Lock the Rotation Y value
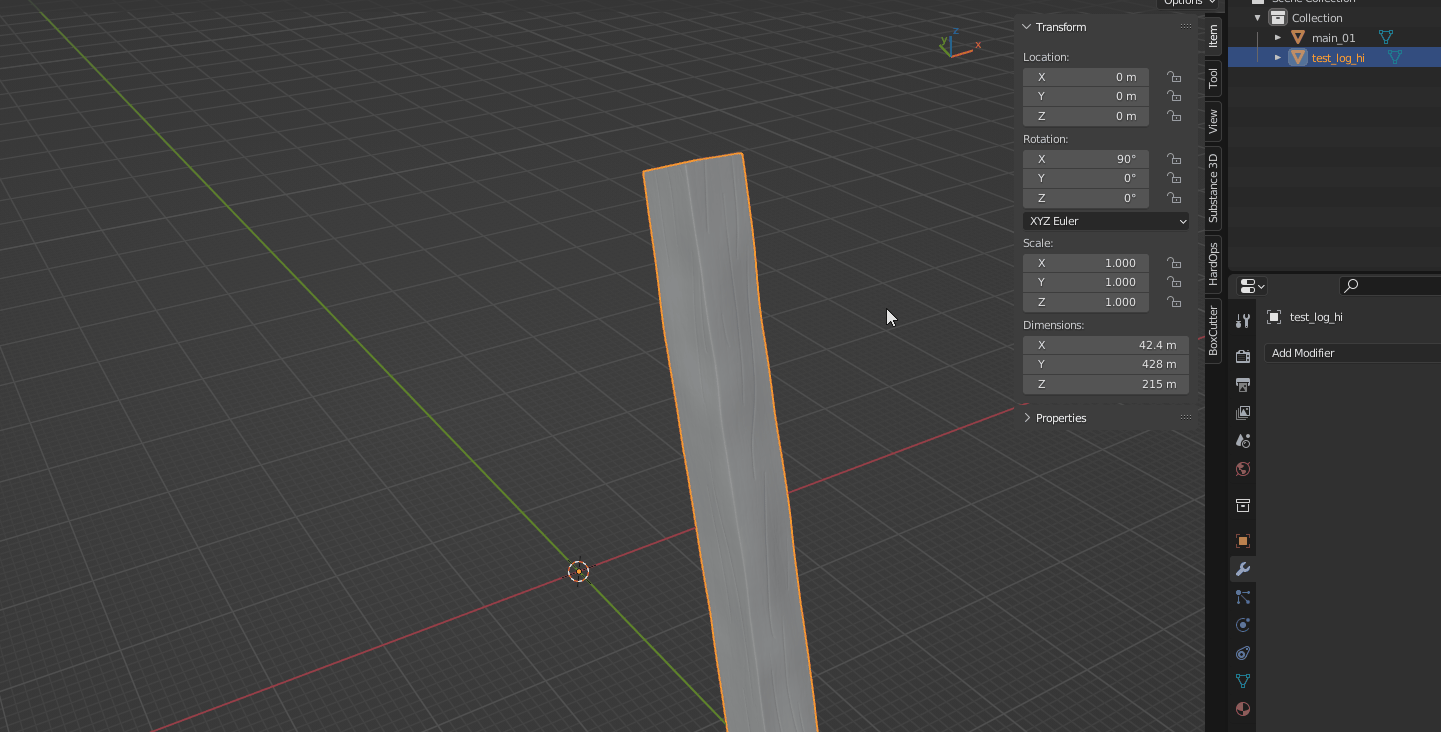1441x732 pixels. (x=1175, y=178)
